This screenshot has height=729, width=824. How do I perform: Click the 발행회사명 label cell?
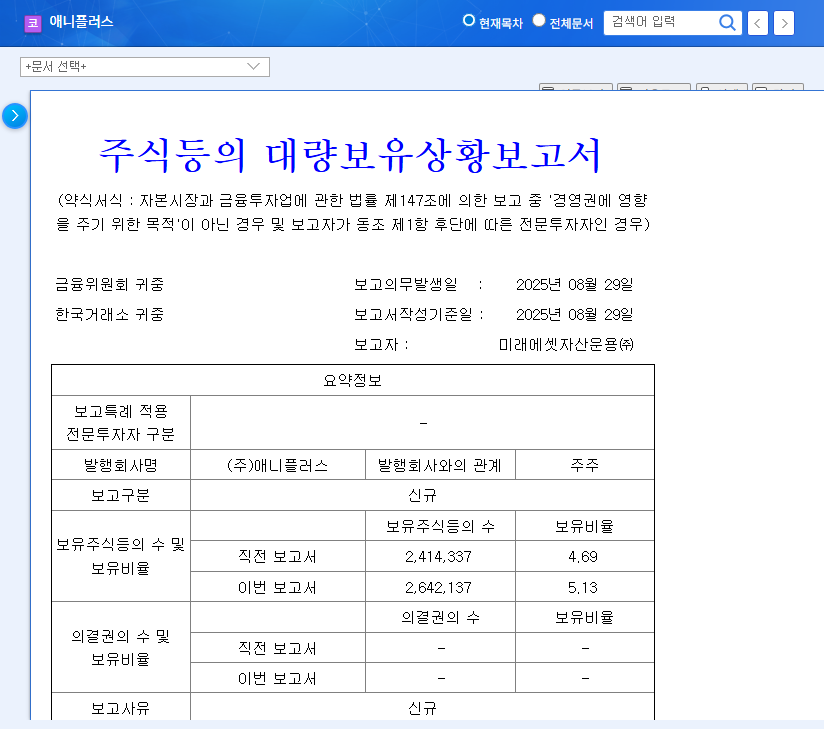pyautogui.click(x=121, y=465)
